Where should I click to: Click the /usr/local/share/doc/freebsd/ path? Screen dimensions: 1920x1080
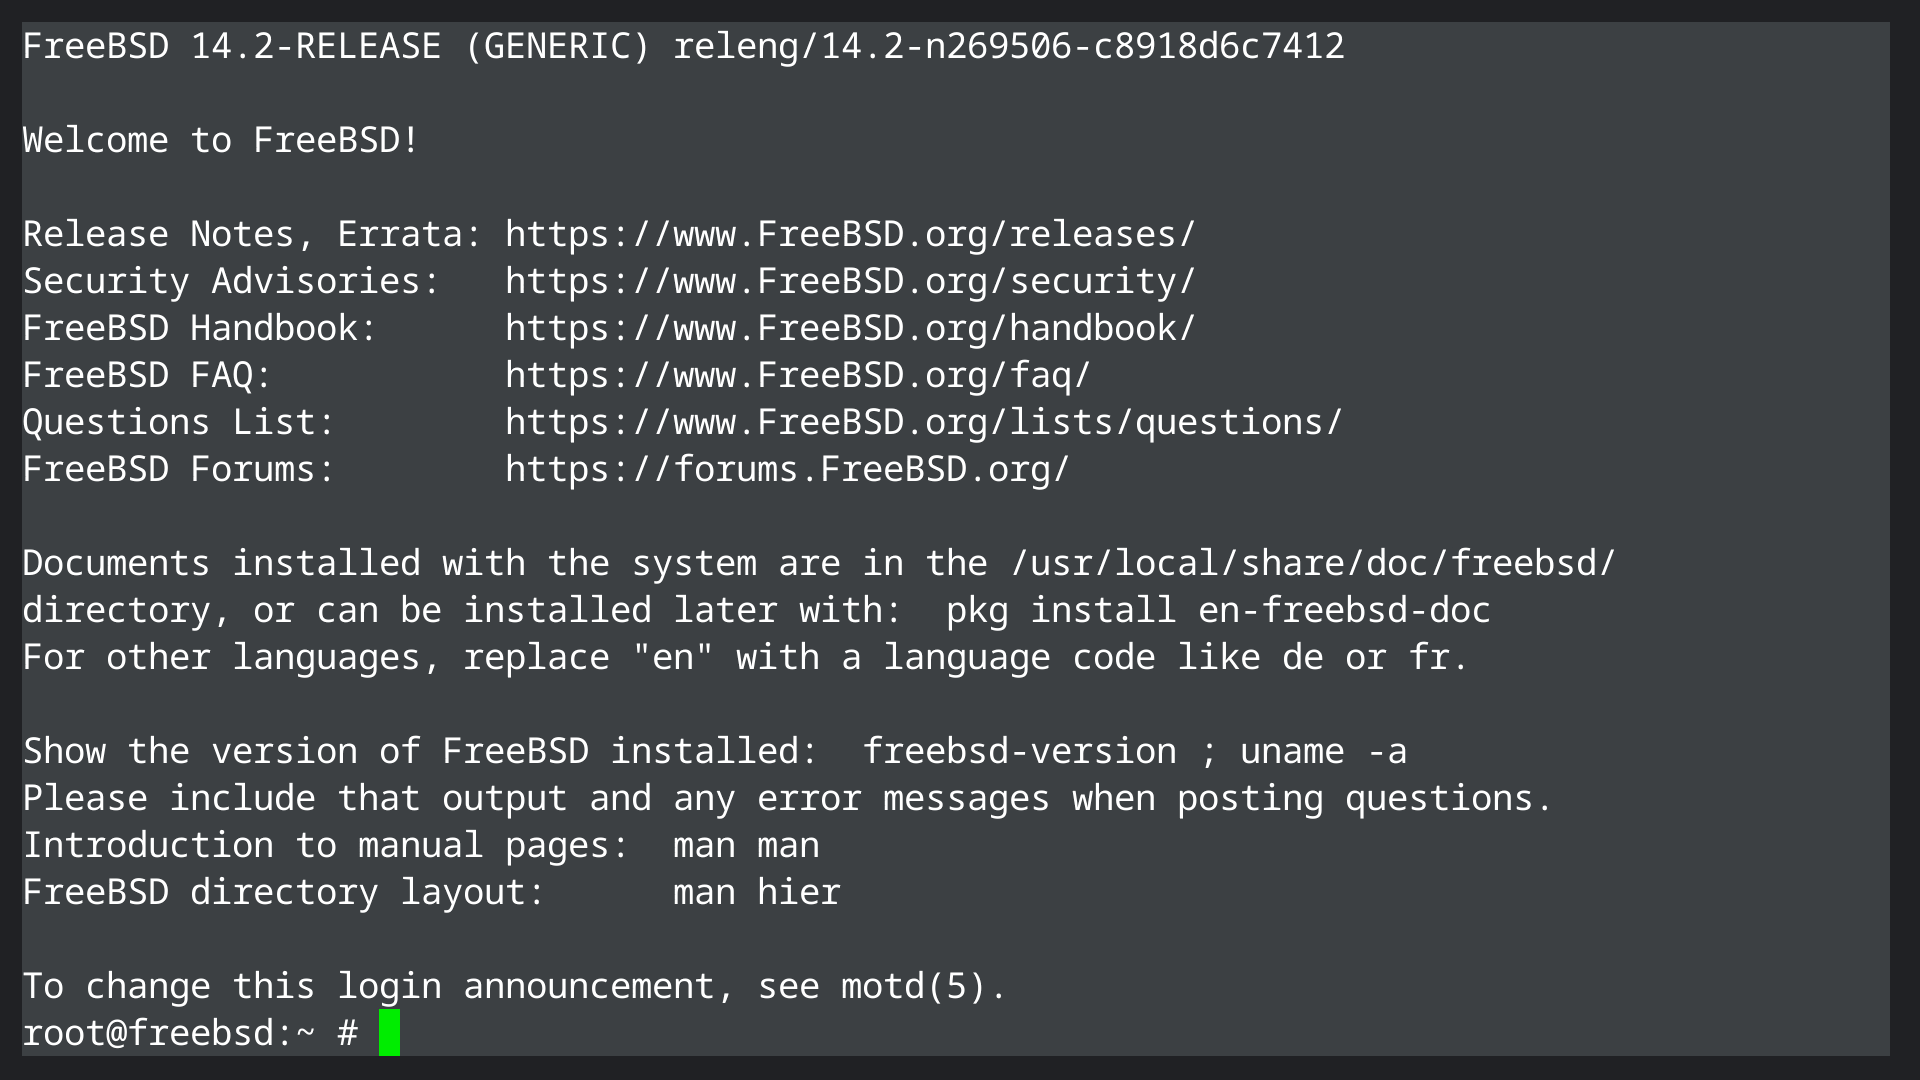tap(1312, 563)
